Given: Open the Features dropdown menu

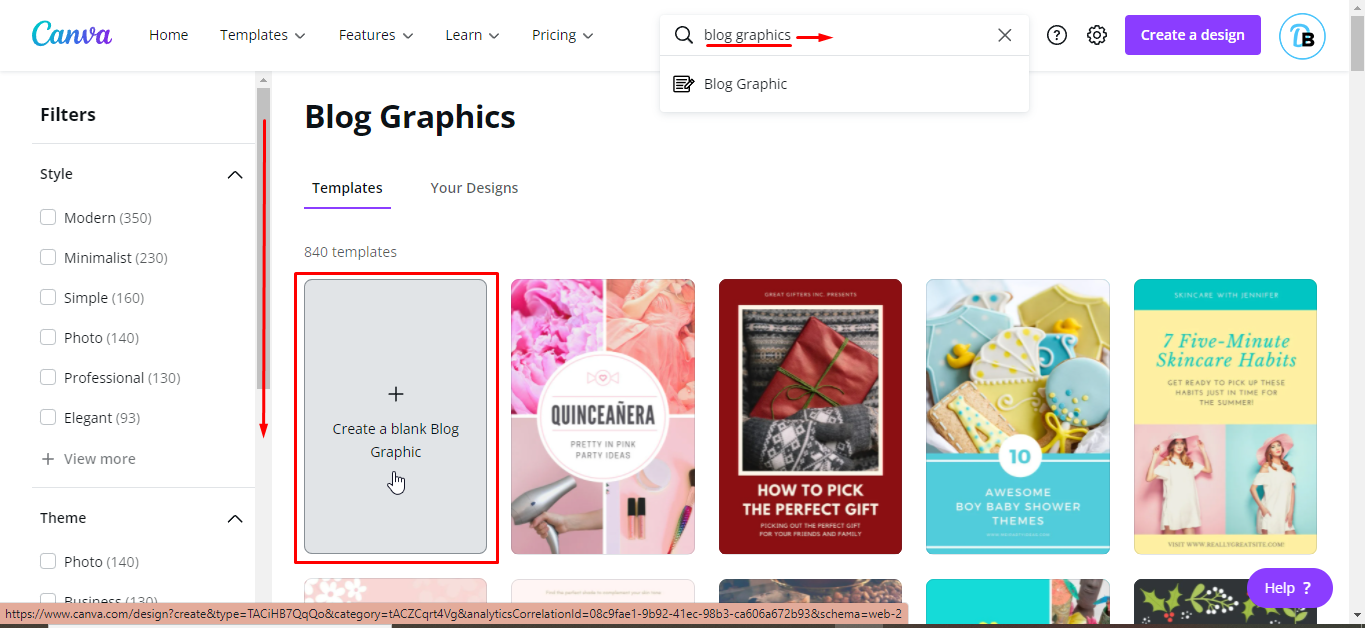Looking at the screenshot, I should tap(376, 35).
